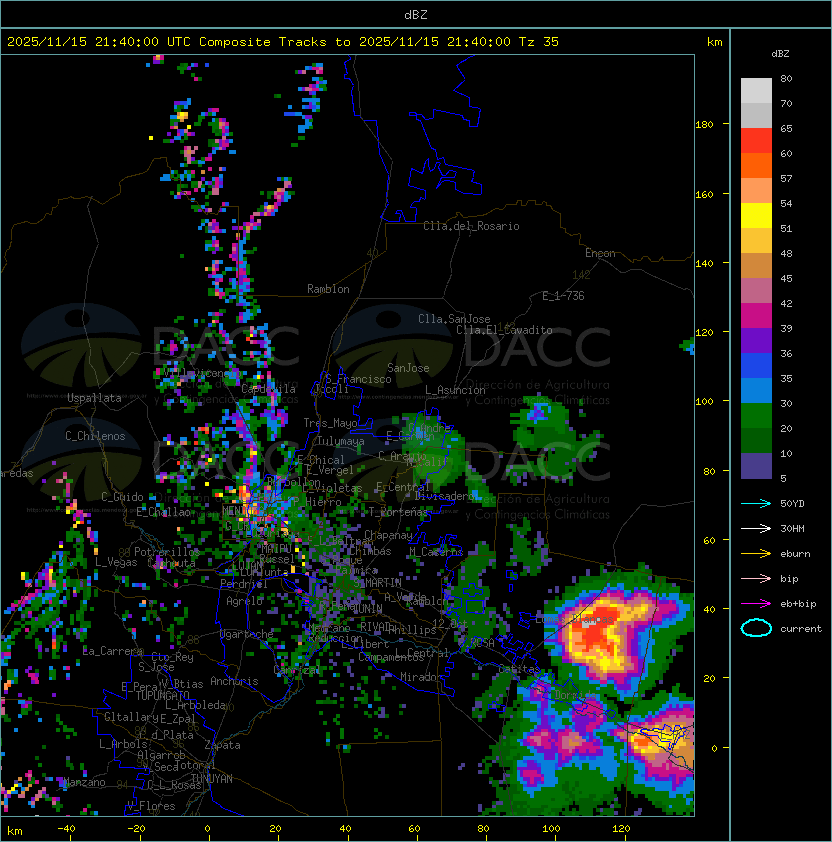Select the orange 57–60 dBZ swatch
This screenshot has width=832, height=842.
point(756,166)
